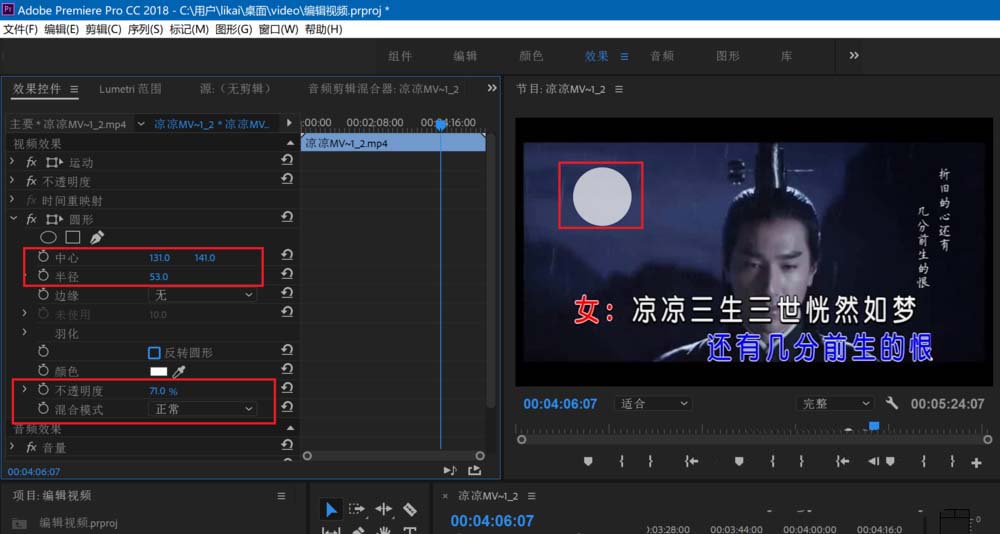
Task: Pick a color with the 颜色 eyedropper
Action: 179,372
